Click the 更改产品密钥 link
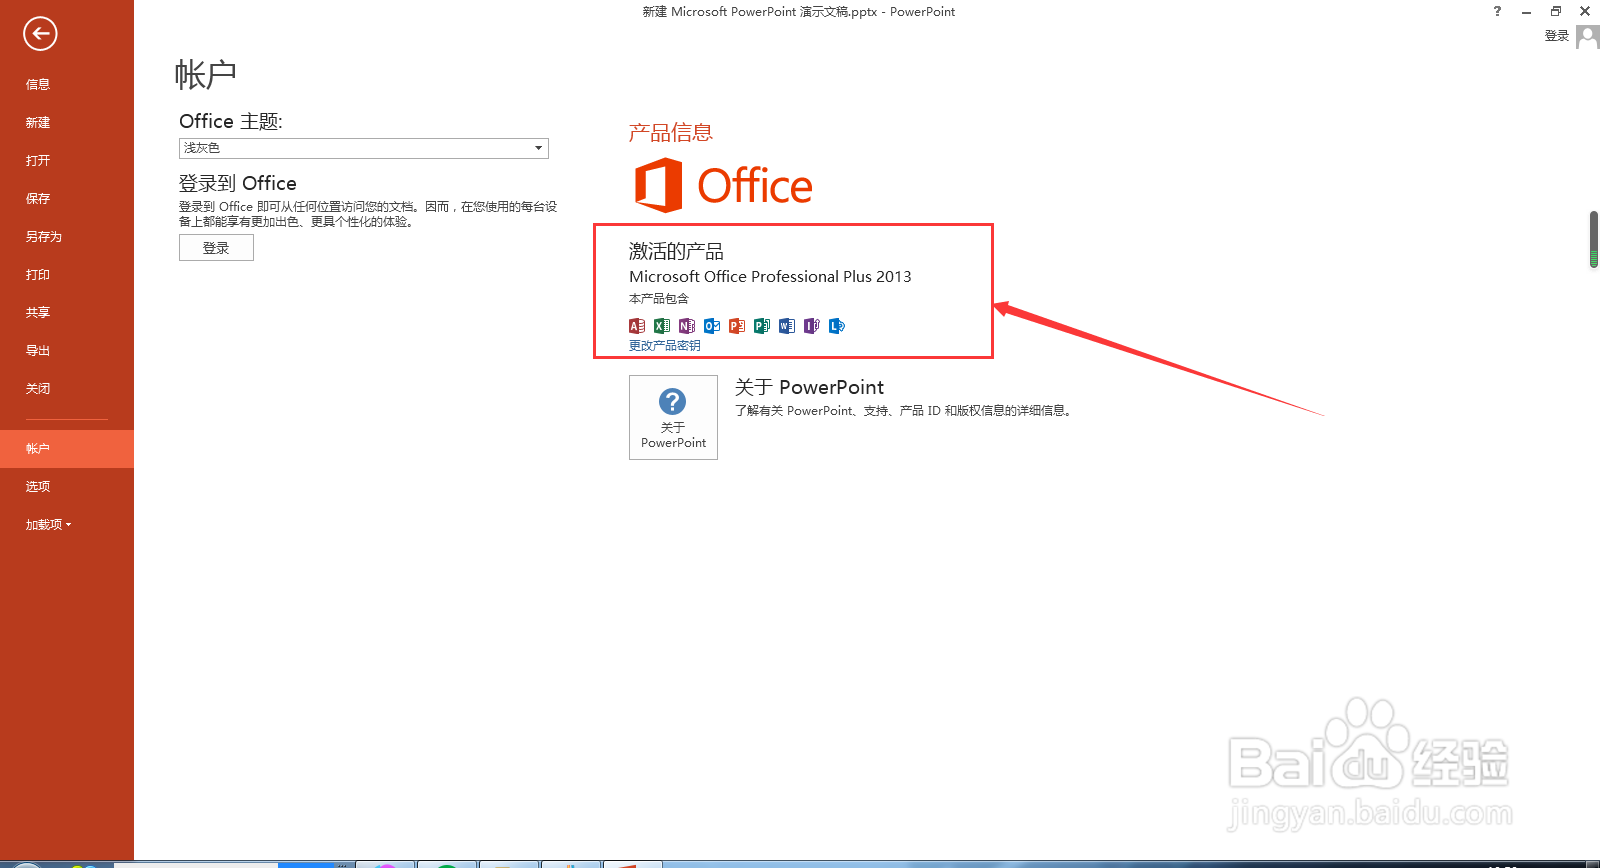 (664, 346)
